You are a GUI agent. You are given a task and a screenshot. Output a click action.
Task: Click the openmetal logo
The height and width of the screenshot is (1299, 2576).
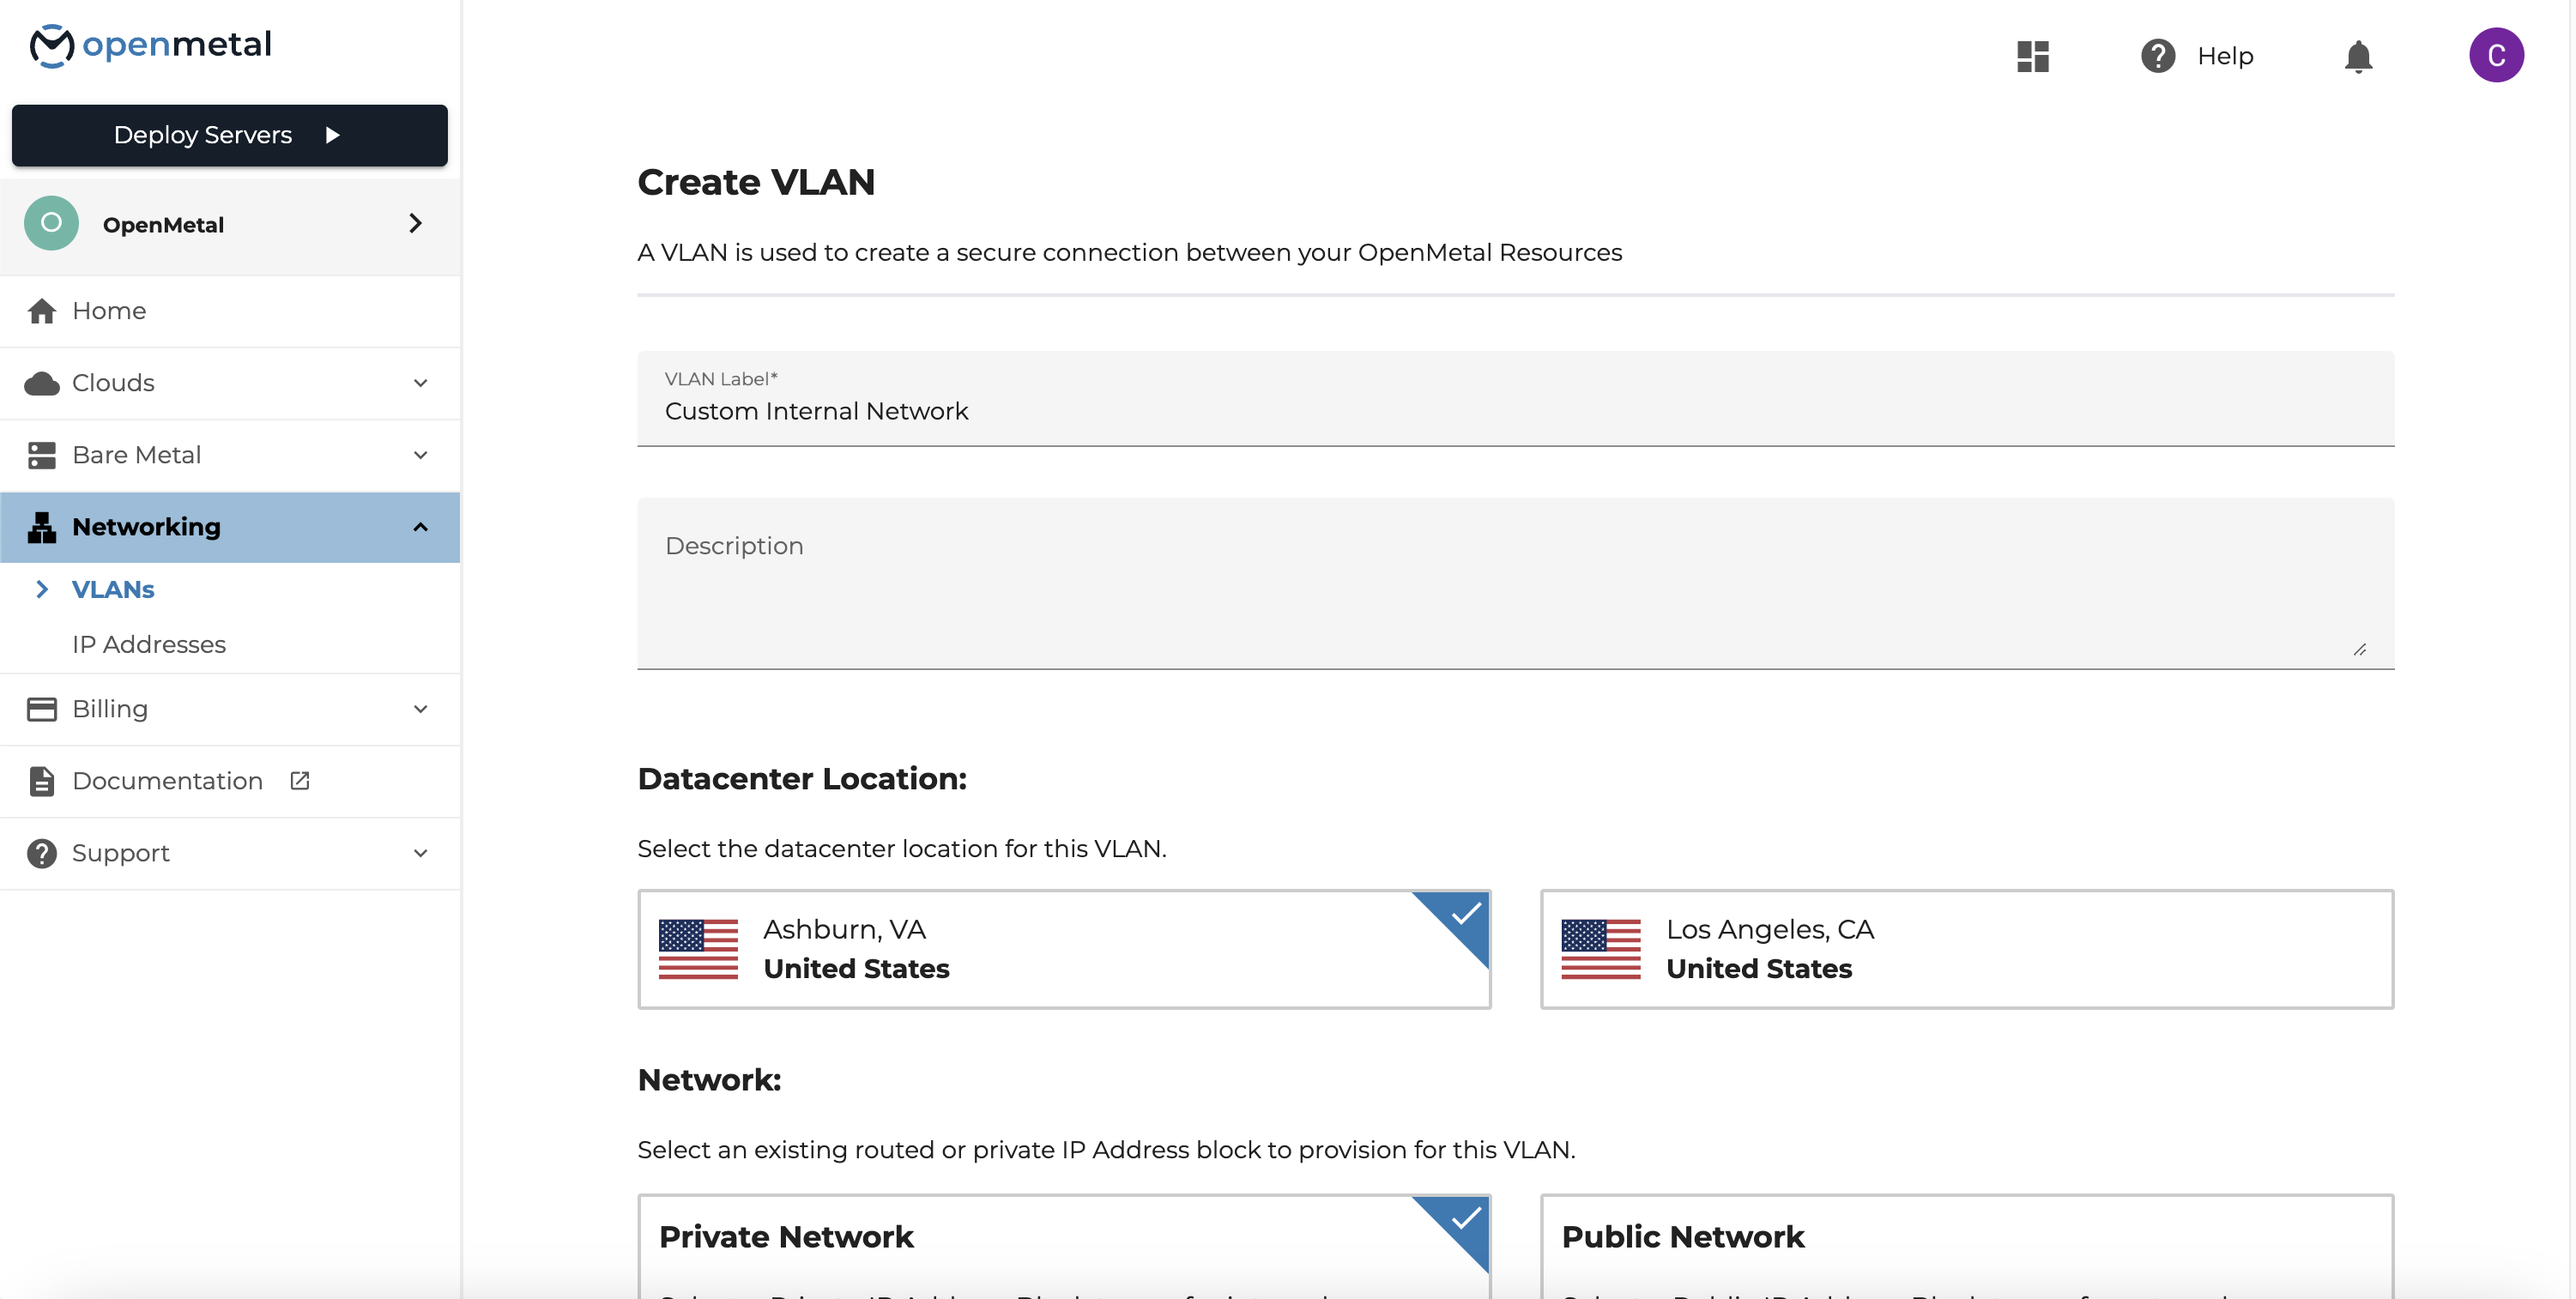(x=150, y=45)
